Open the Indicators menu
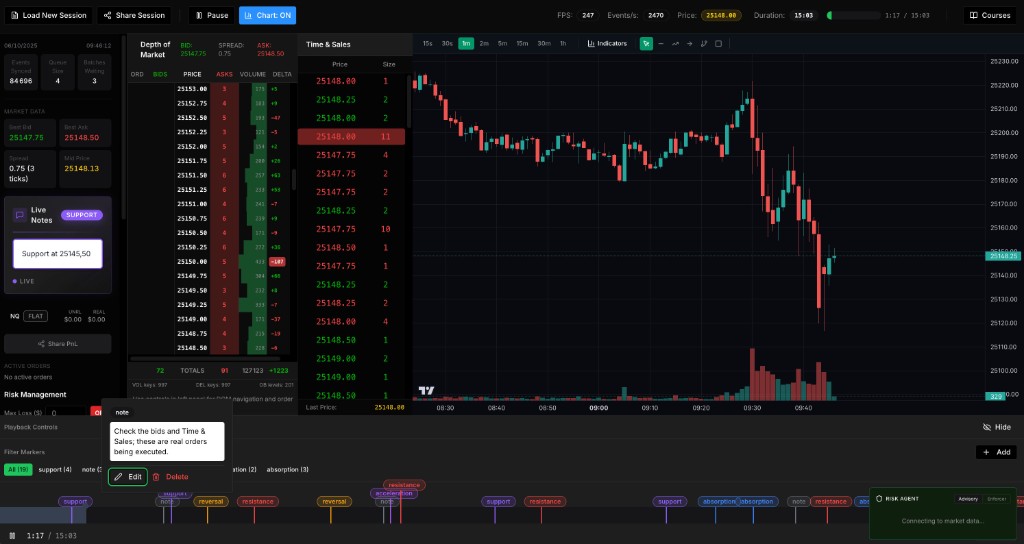The width and height of the screenshot is (1024, 544). (607, 44)
